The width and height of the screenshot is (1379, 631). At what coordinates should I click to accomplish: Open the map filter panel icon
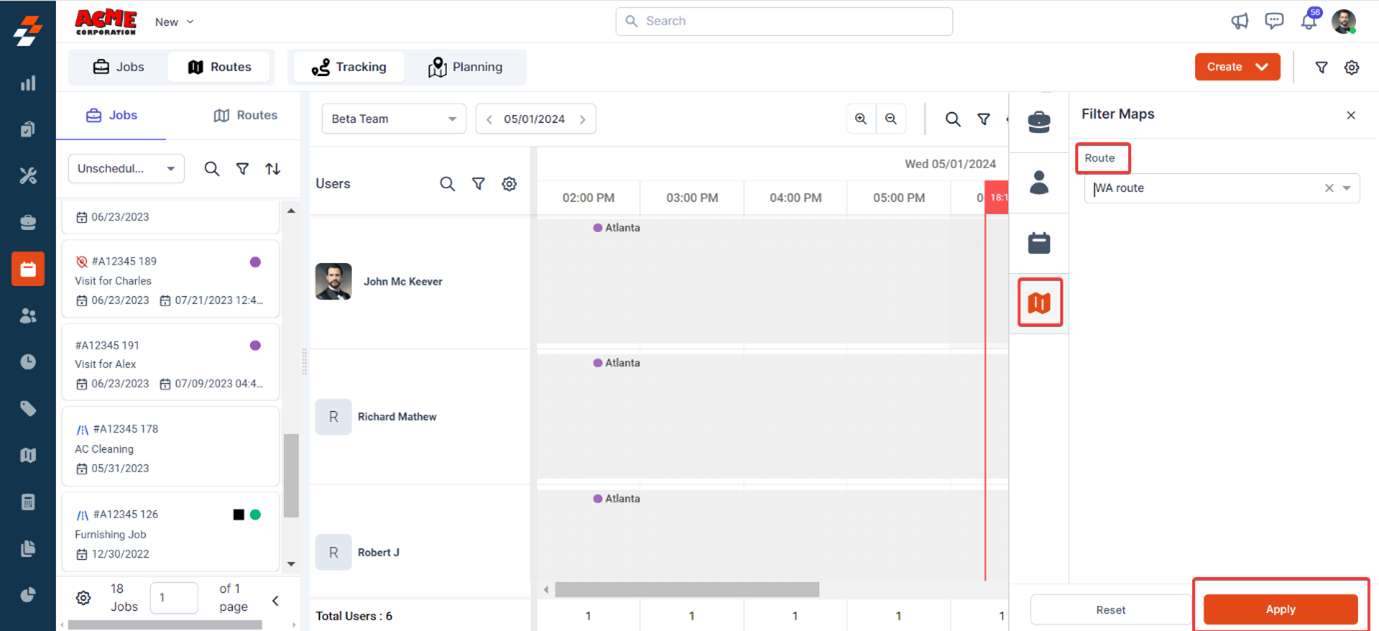(1039, 303)
